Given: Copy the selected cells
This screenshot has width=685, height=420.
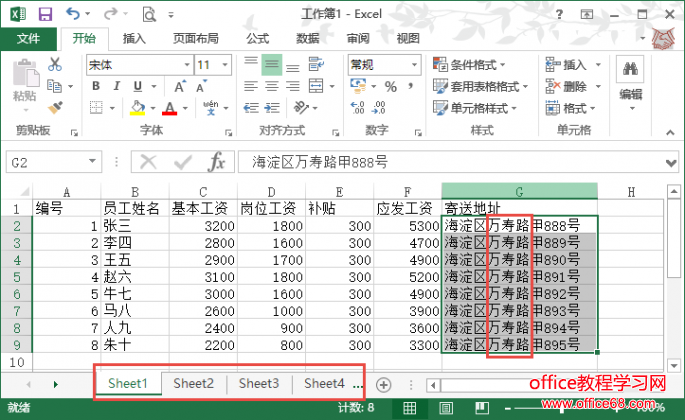Looking at the screenshot, I should tap(54, 86).
